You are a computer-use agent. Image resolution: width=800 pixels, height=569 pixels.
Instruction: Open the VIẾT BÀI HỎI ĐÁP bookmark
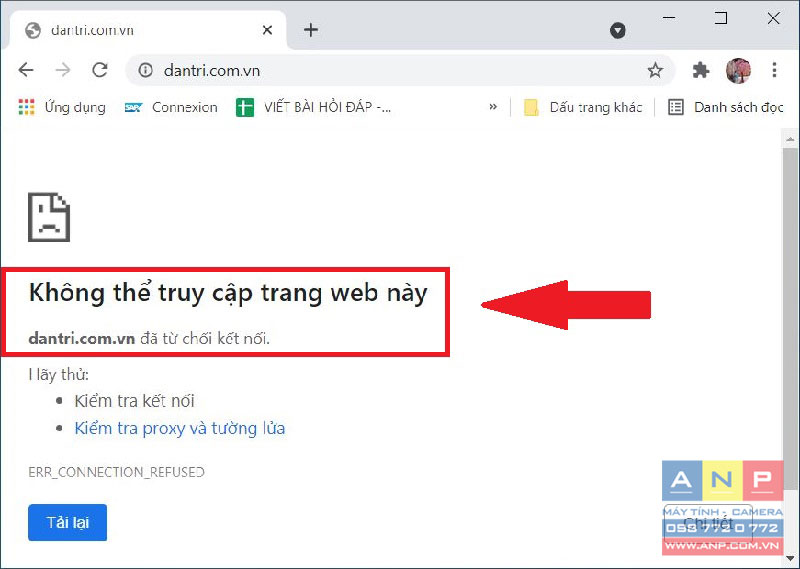point(313,107)
